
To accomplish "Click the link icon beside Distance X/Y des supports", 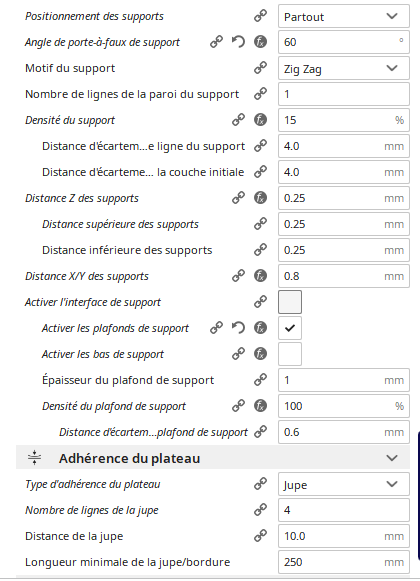I will click(238, 276).
